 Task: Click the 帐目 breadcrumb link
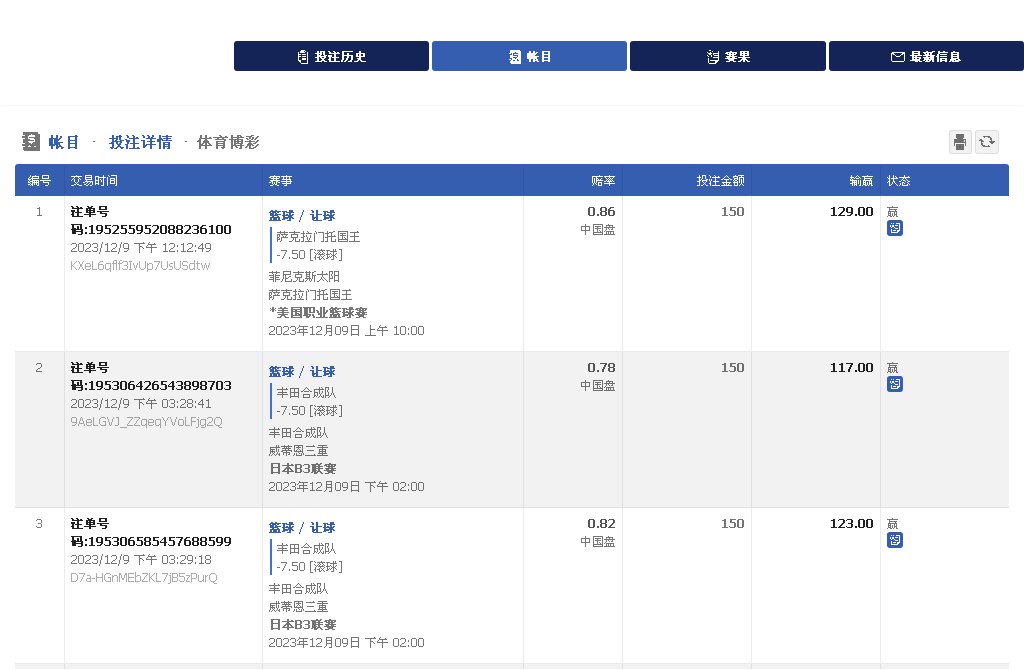tap(63, 142)
